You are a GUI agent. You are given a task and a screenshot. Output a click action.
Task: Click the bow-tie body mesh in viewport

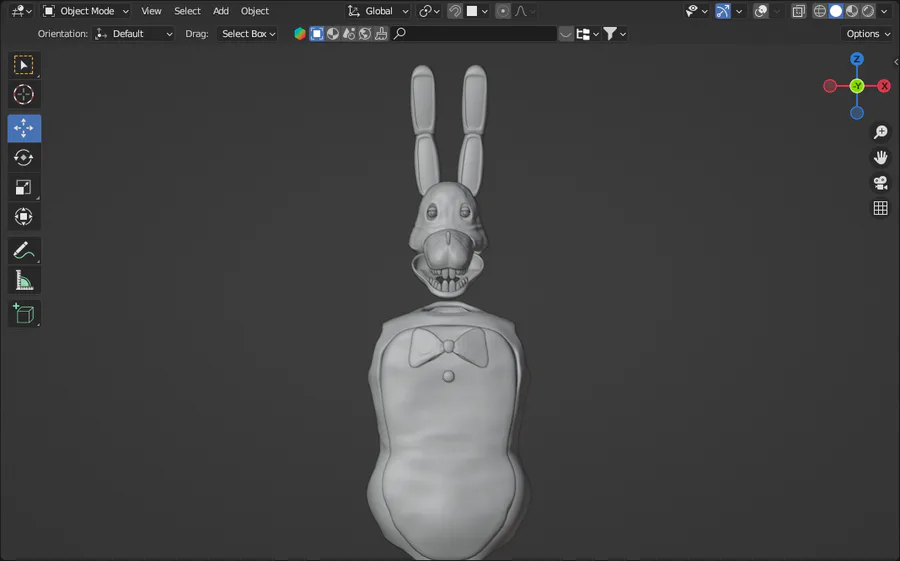coord(448,431)
